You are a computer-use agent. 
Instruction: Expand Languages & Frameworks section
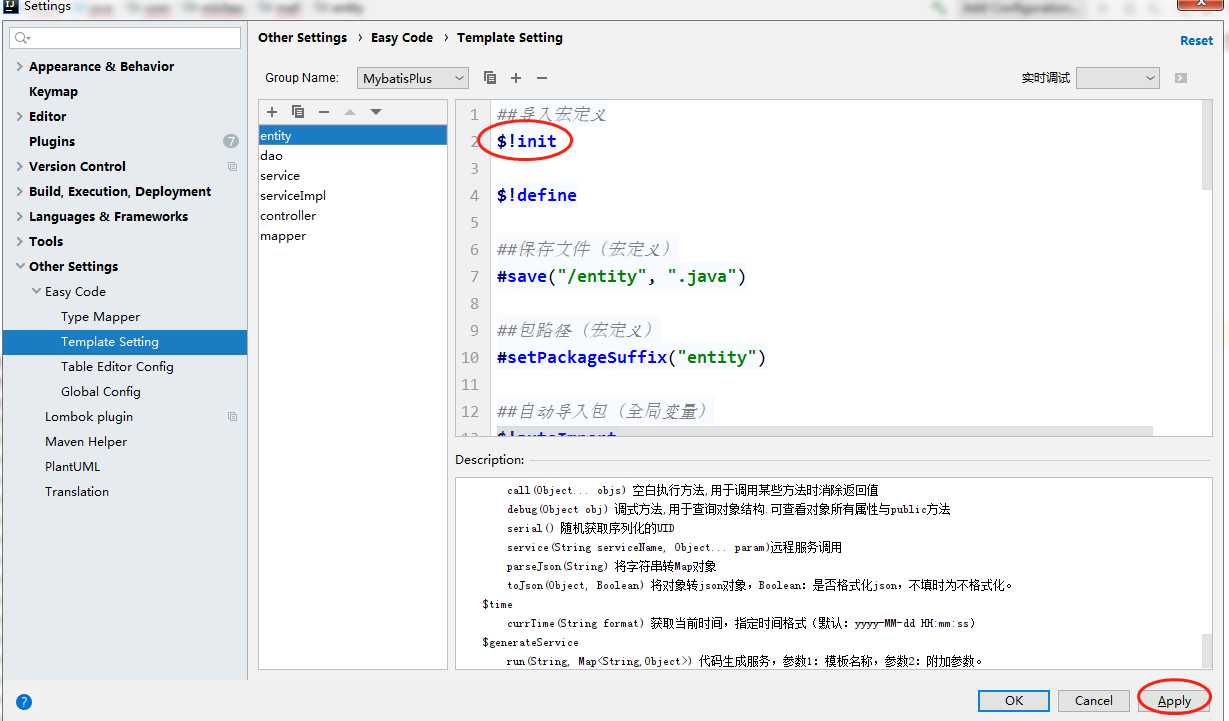click(20, 217)
